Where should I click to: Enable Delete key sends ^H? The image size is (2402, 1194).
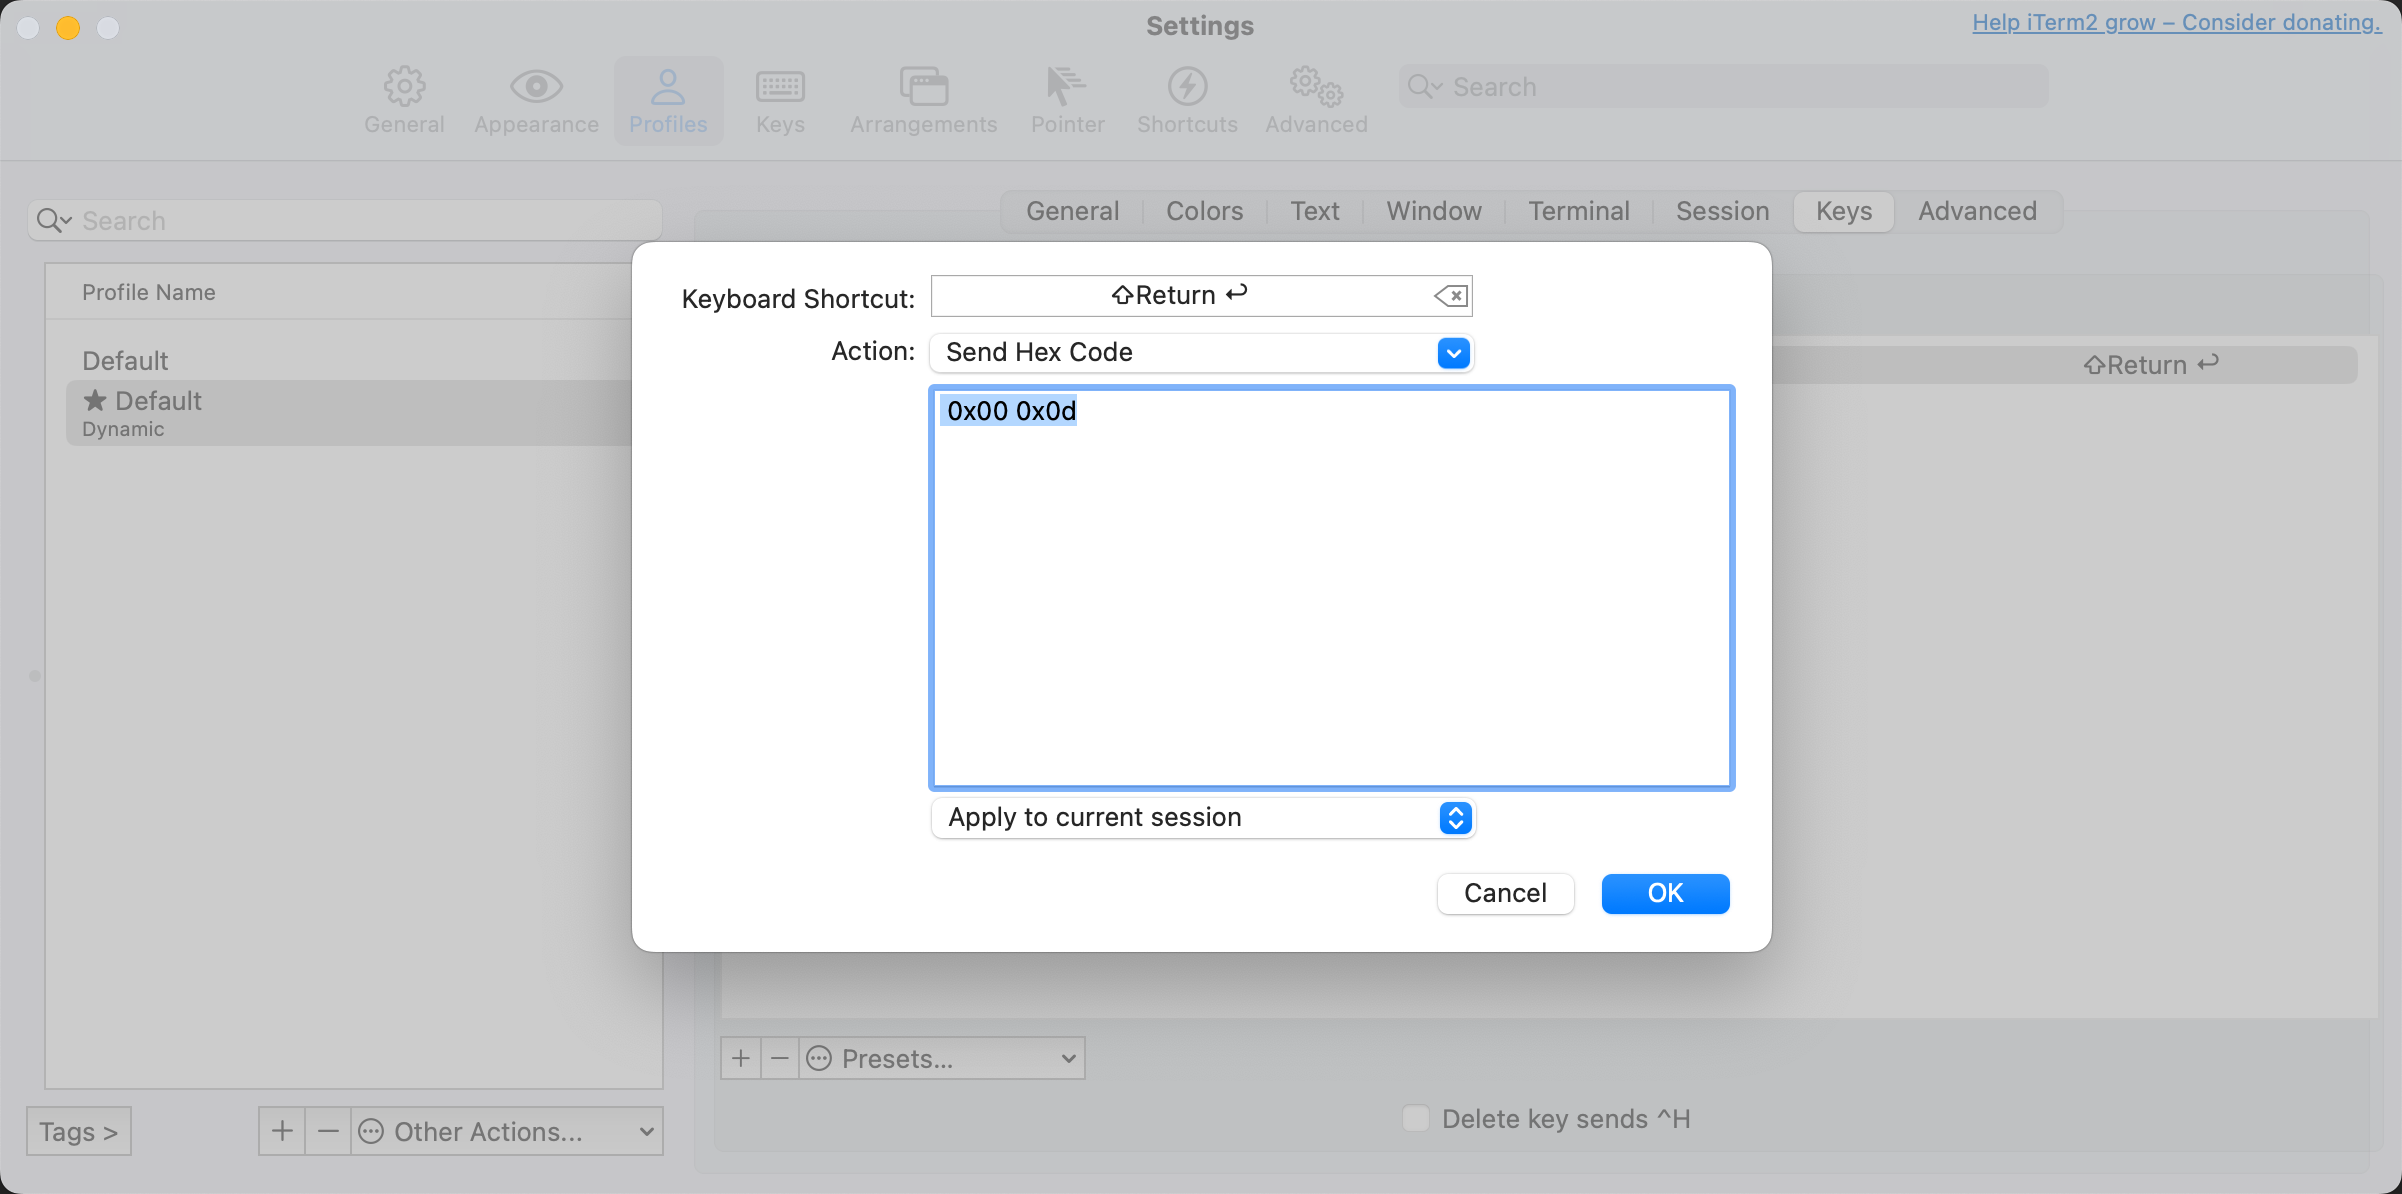pos(1415,1118)
